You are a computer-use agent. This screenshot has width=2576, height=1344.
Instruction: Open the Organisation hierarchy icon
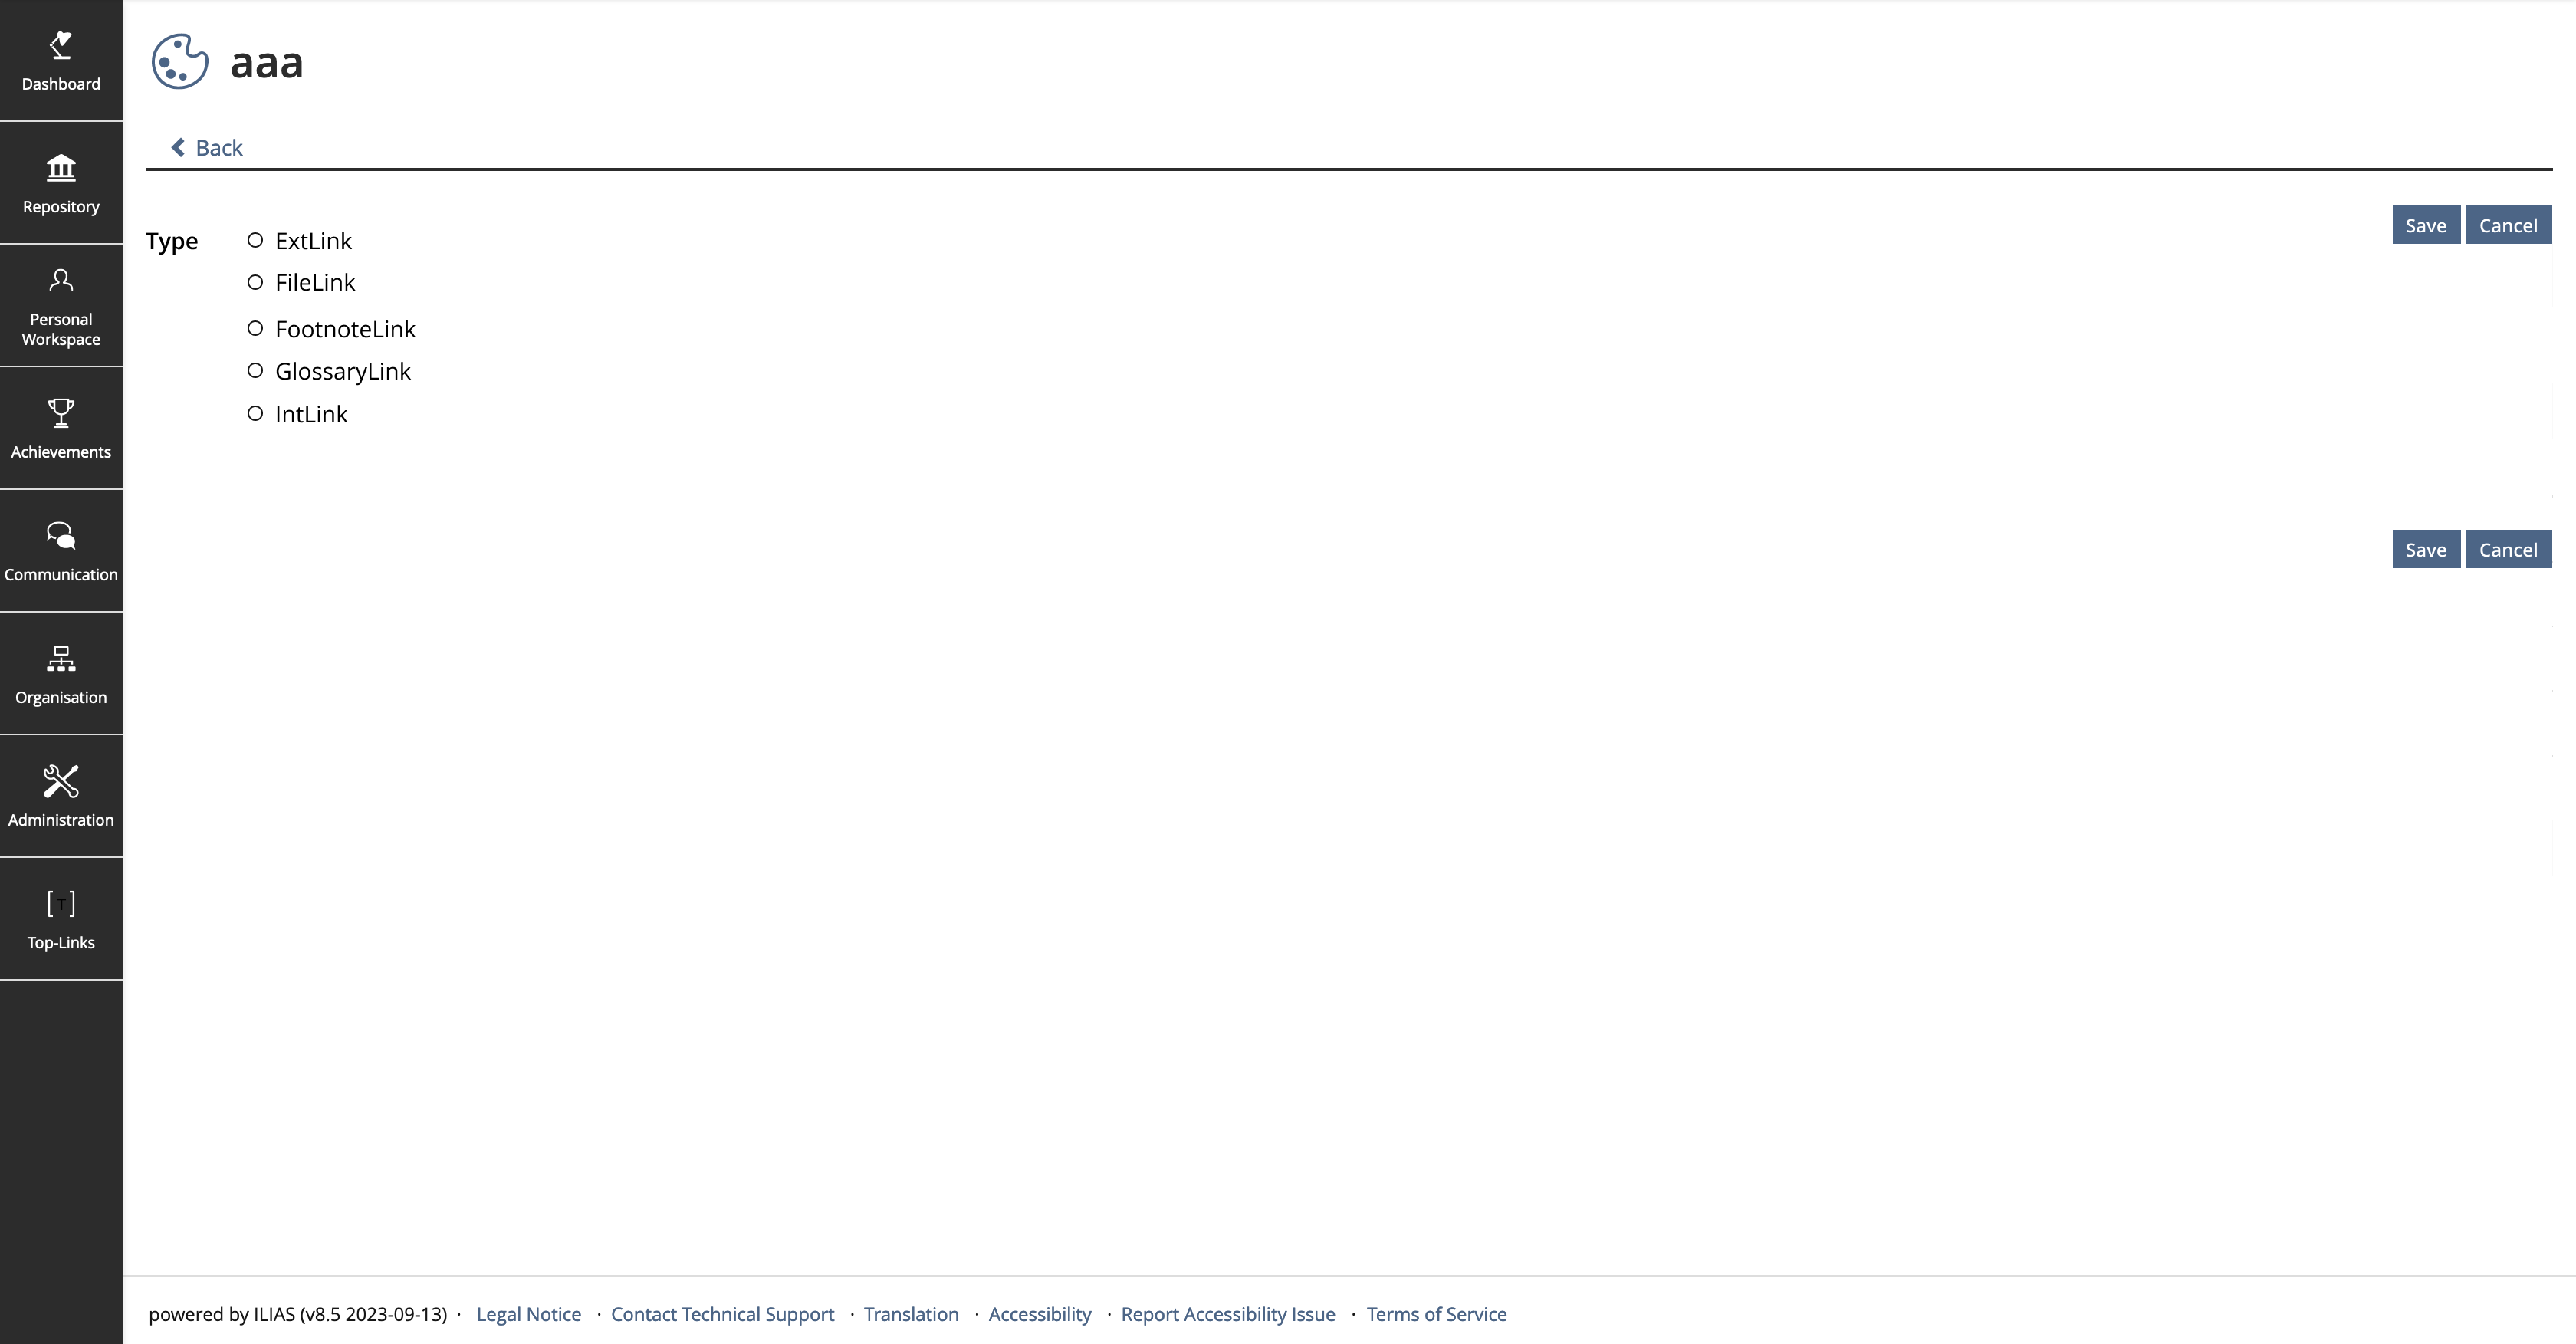[61, 659]
